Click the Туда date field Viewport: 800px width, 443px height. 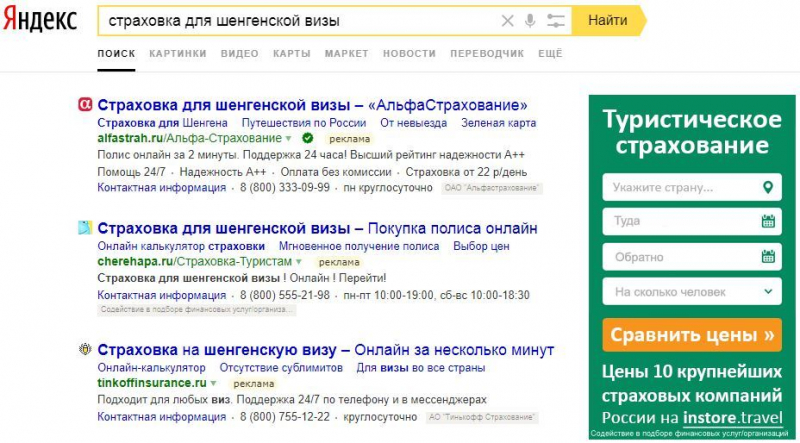click(692, 222)
